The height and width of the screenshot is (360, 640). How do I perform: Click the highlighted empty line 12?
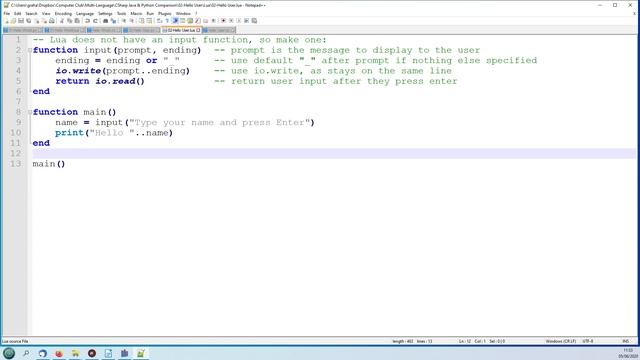(334, 153)
